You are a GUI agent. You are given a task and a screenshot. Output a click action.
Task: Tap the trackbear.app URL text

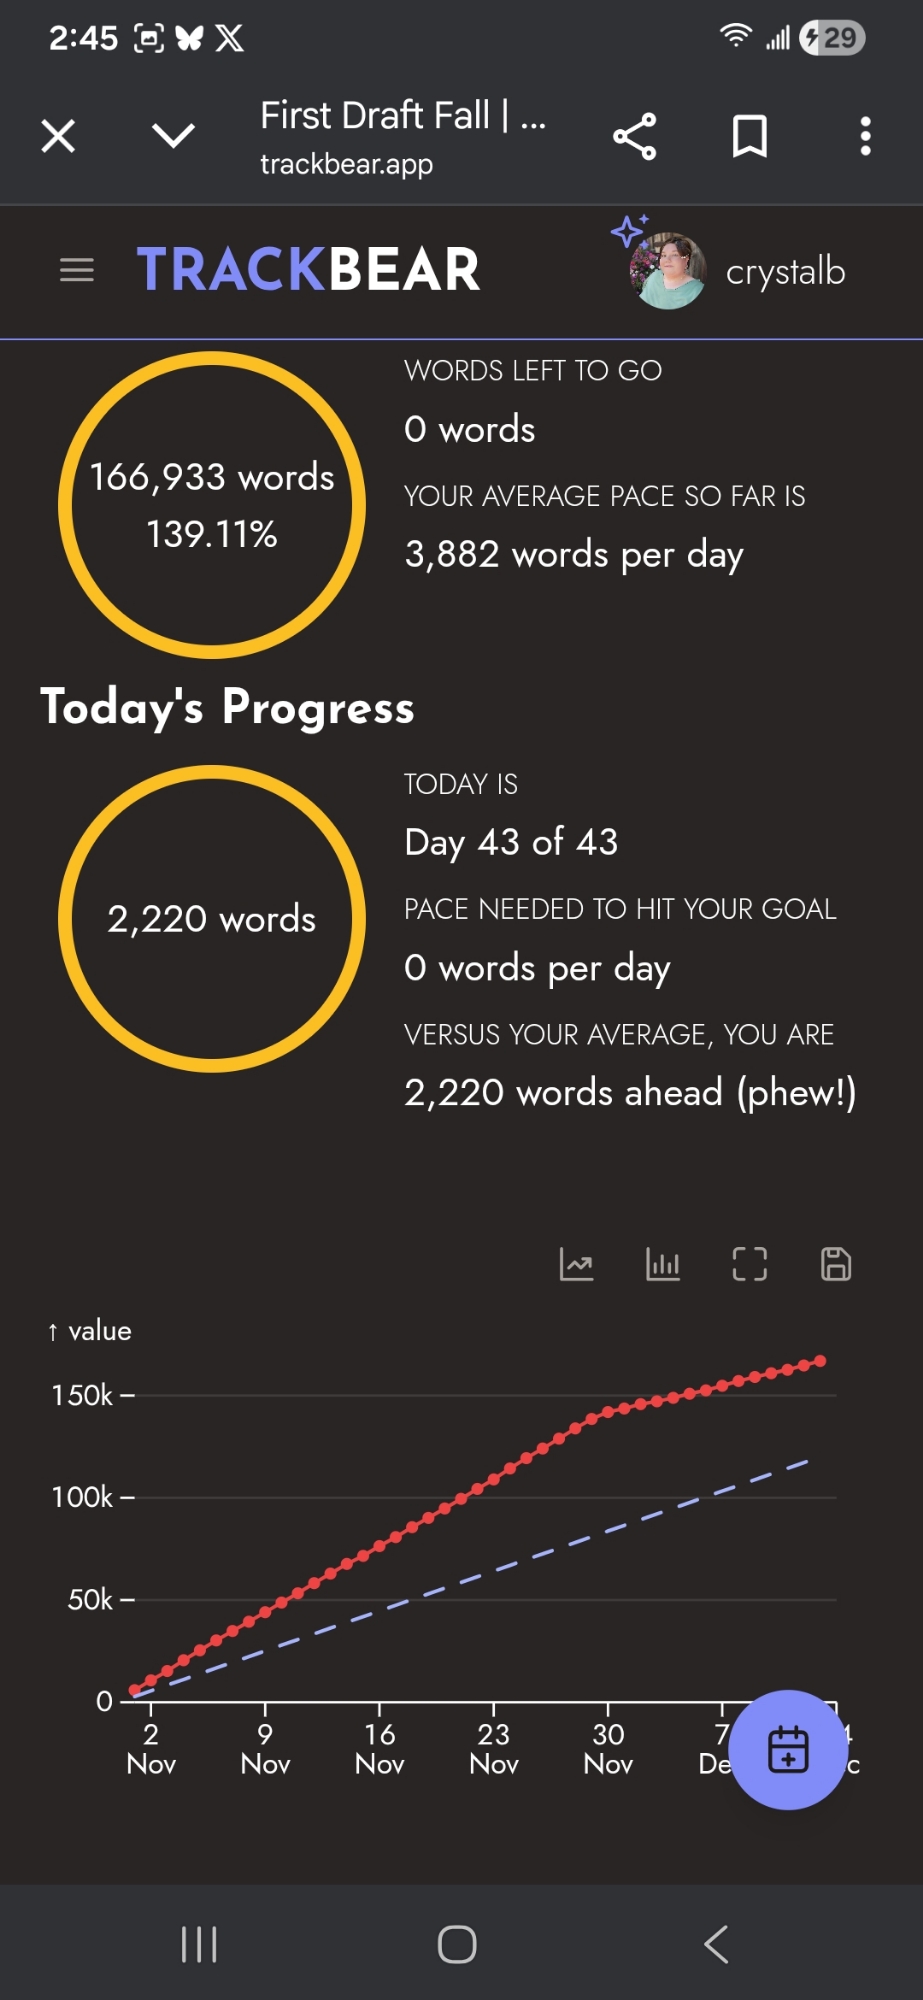[346, 164]
